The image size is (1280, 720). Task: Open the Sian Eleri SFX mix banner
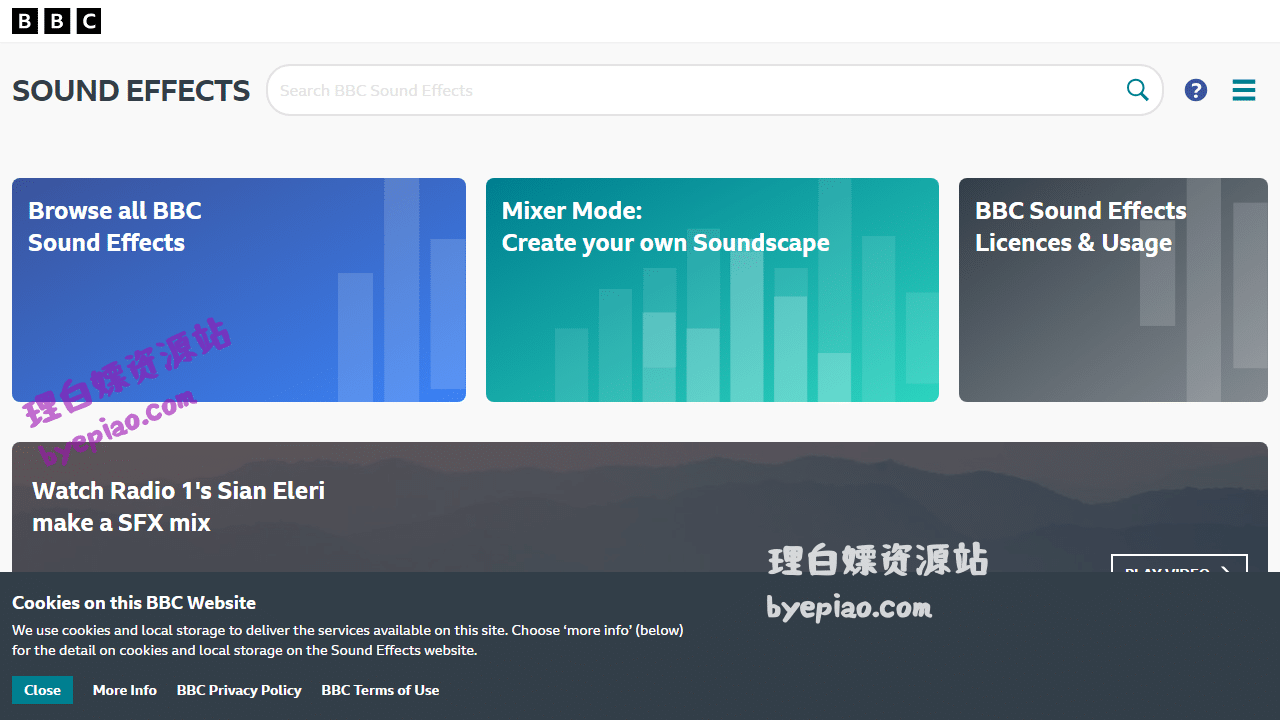640,507
